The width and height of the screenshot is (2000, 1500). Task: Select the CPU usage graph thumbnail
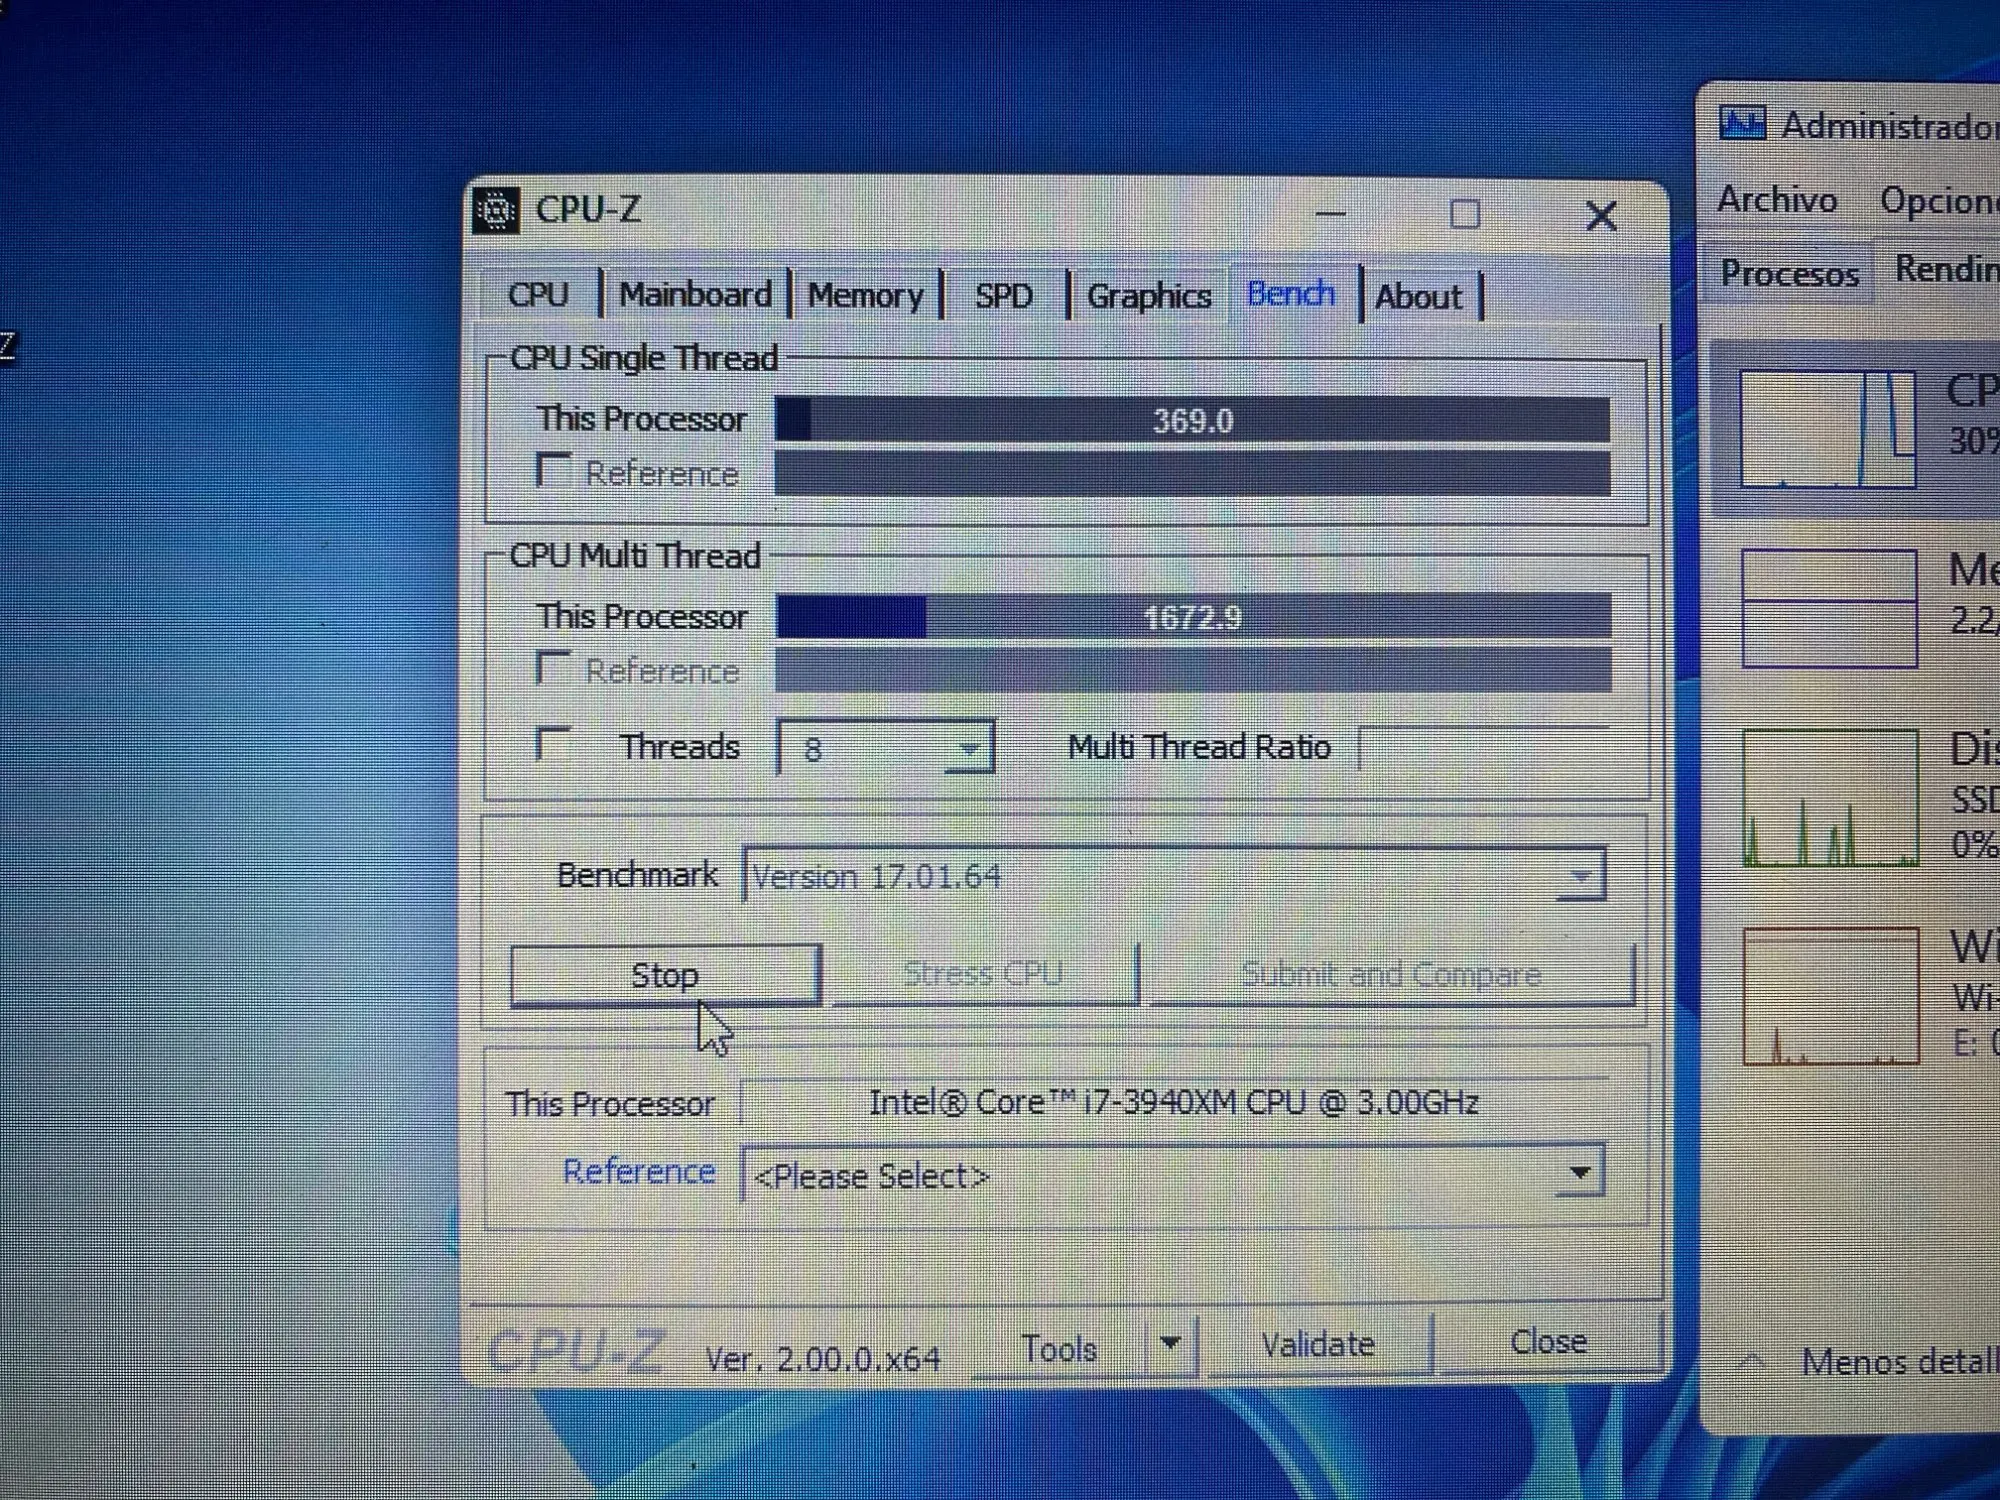coord(1827,429)
